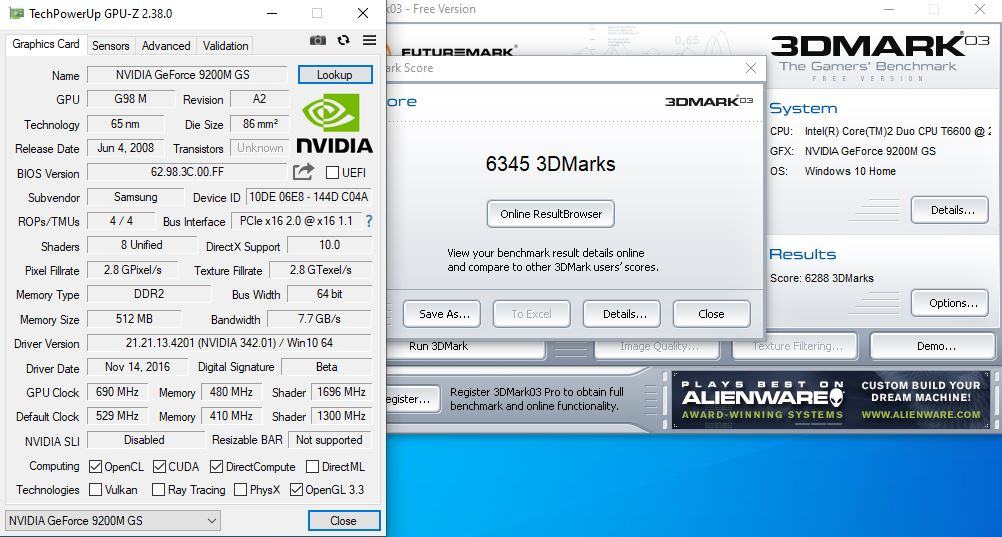Click the Subvendor Samsung field
This screenshot has height=537, width=1002.
[135, 197]
